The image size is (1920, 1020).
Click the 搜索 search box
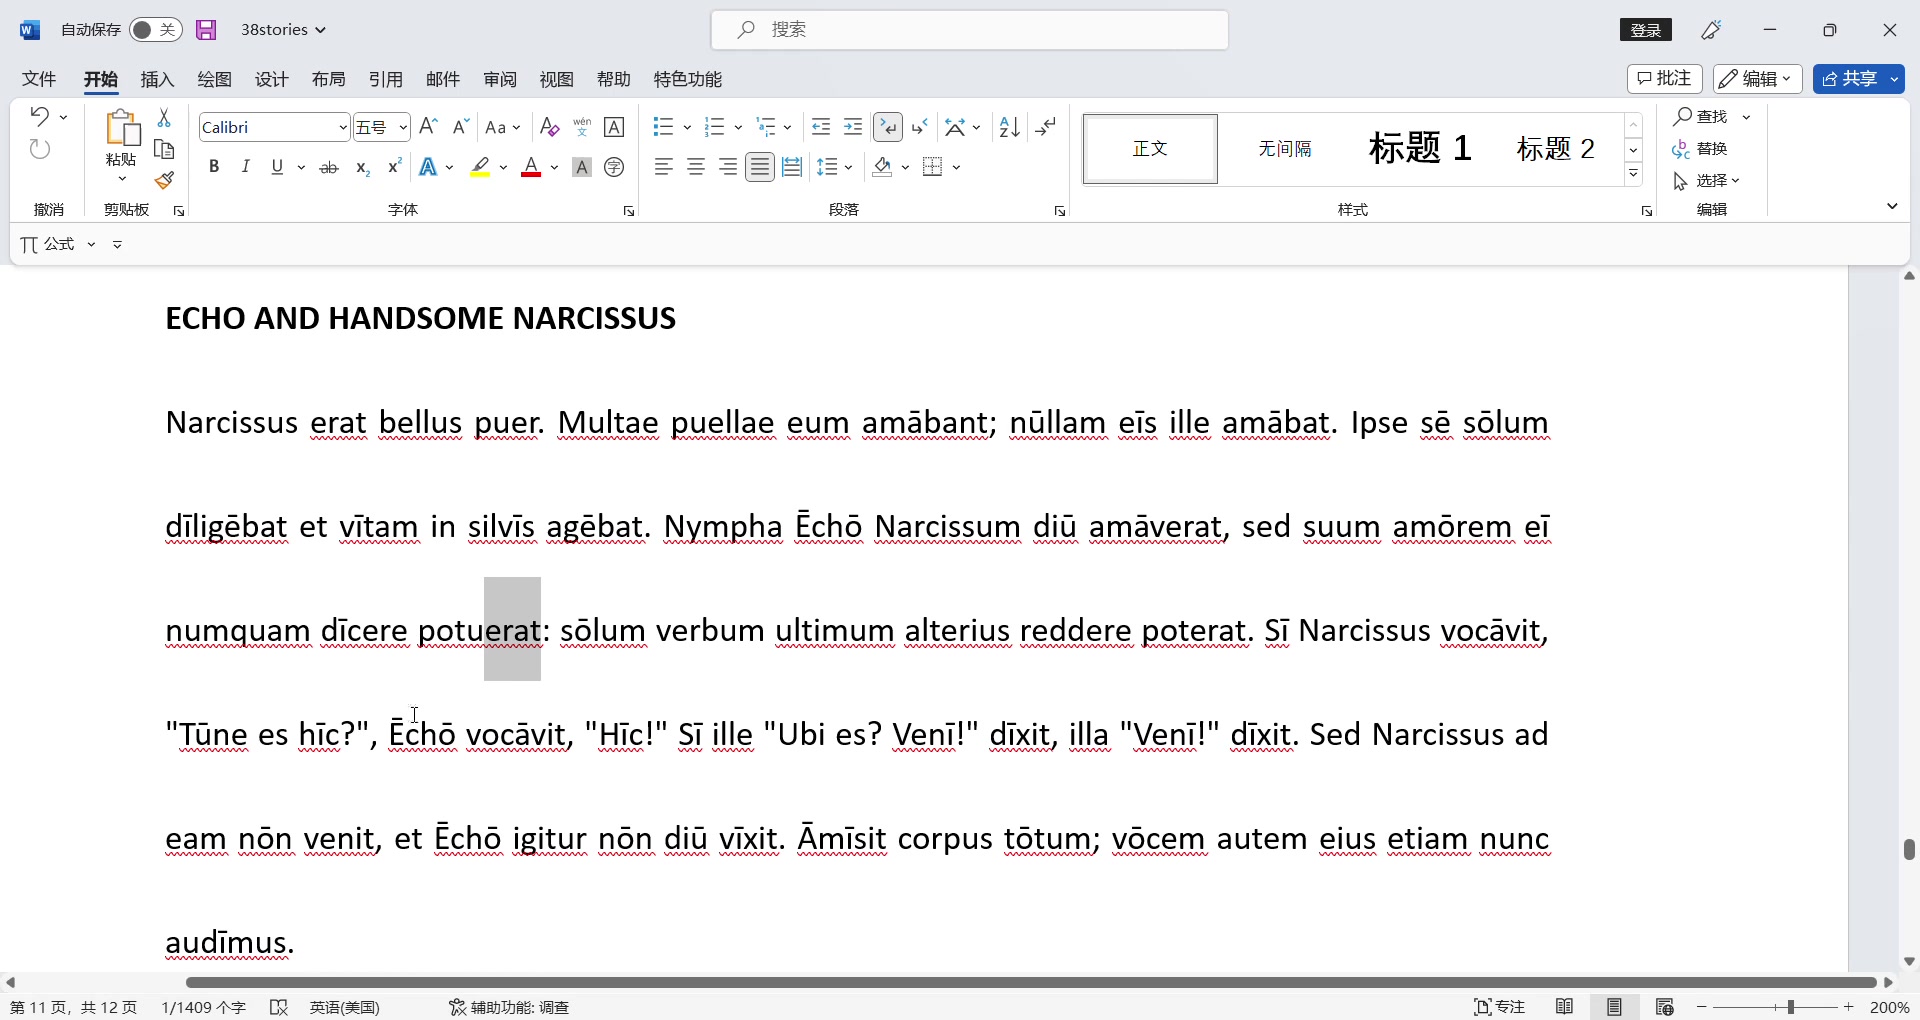tap(970, 30)
